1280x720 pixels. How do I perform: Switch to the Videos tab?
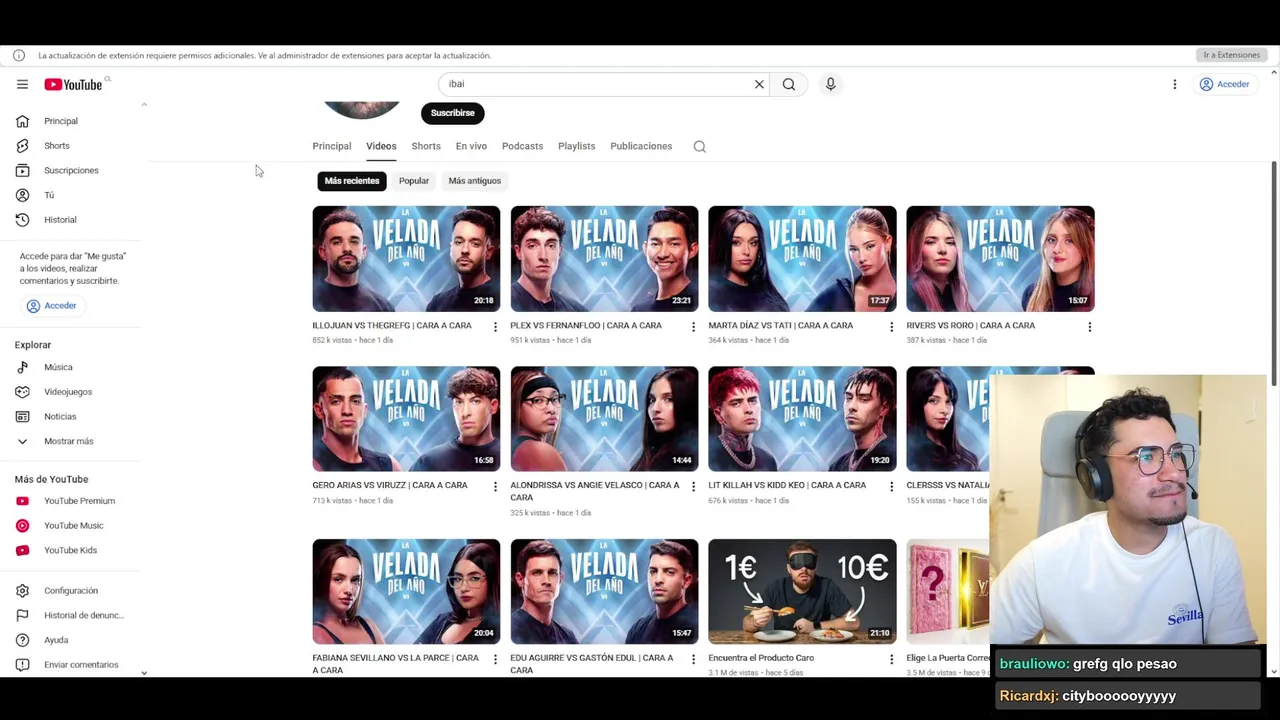381,146
